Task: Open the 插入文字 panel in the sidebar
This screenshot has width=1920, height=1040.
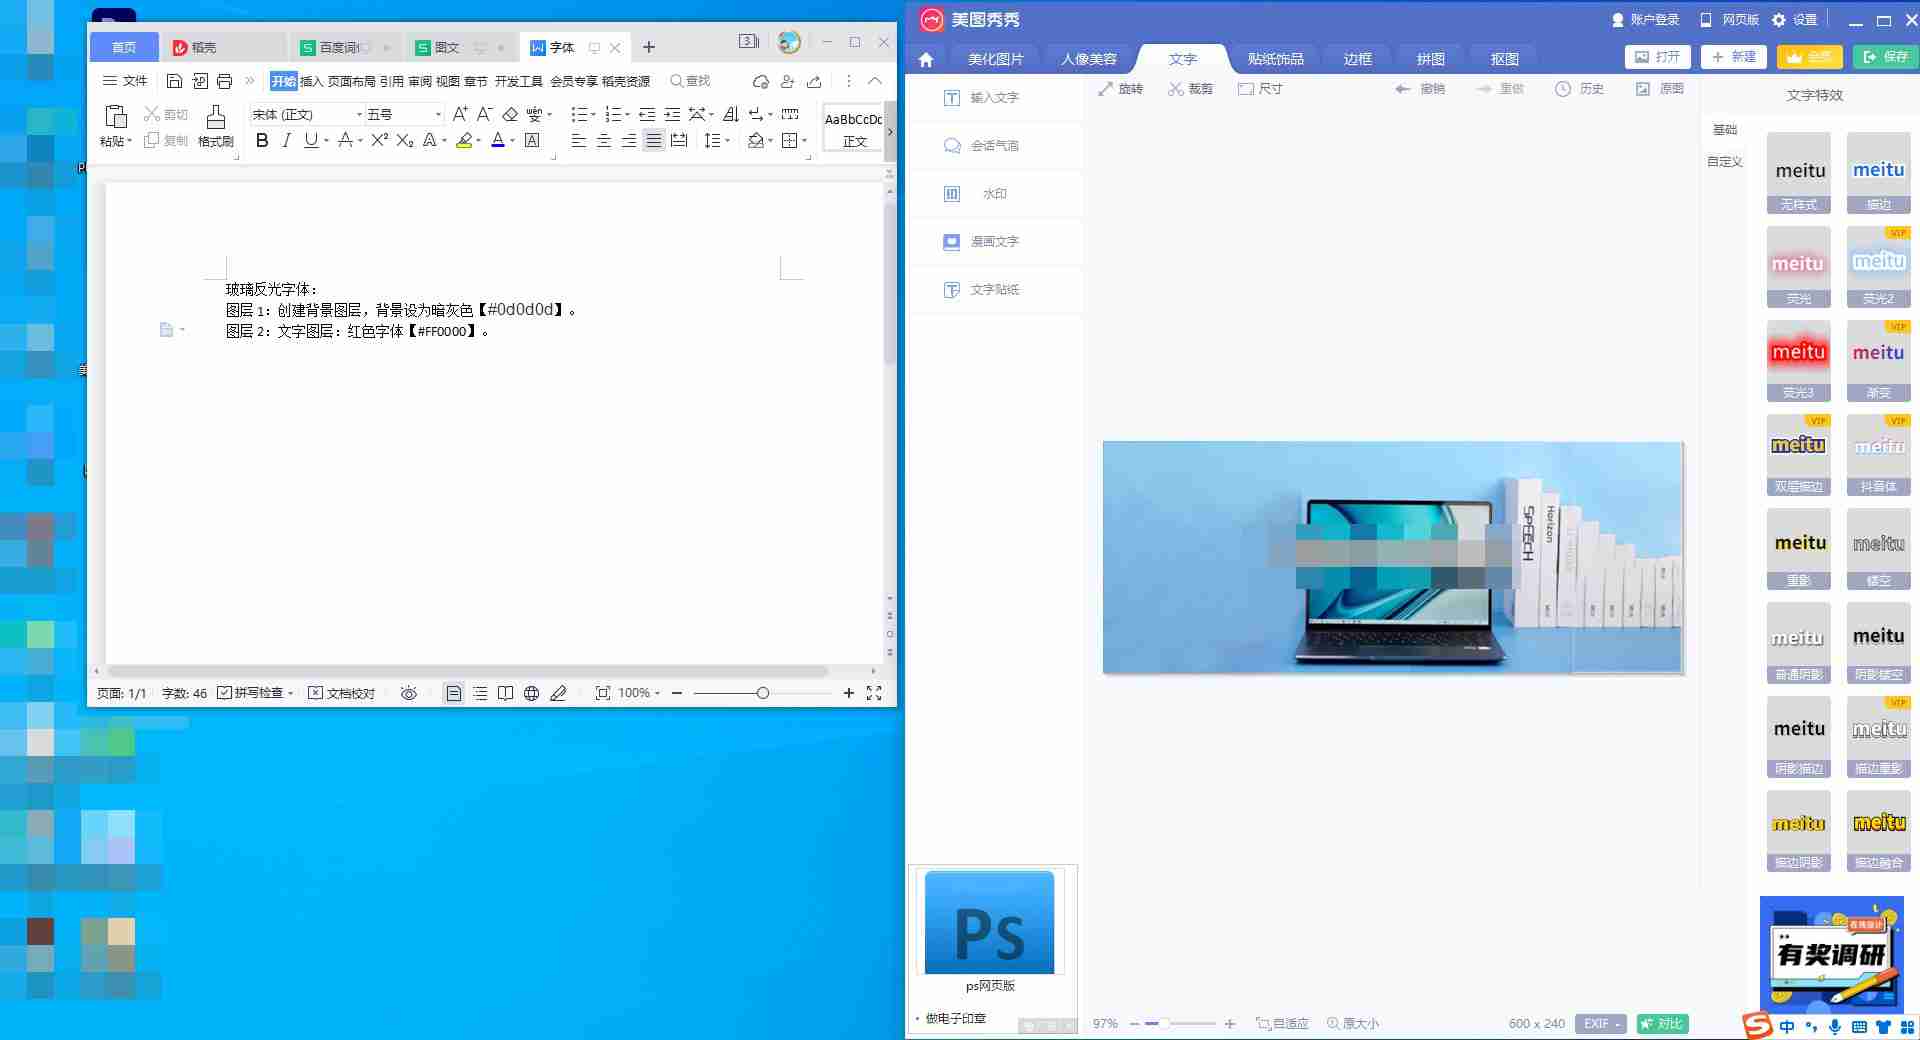Action: [994, 97]
